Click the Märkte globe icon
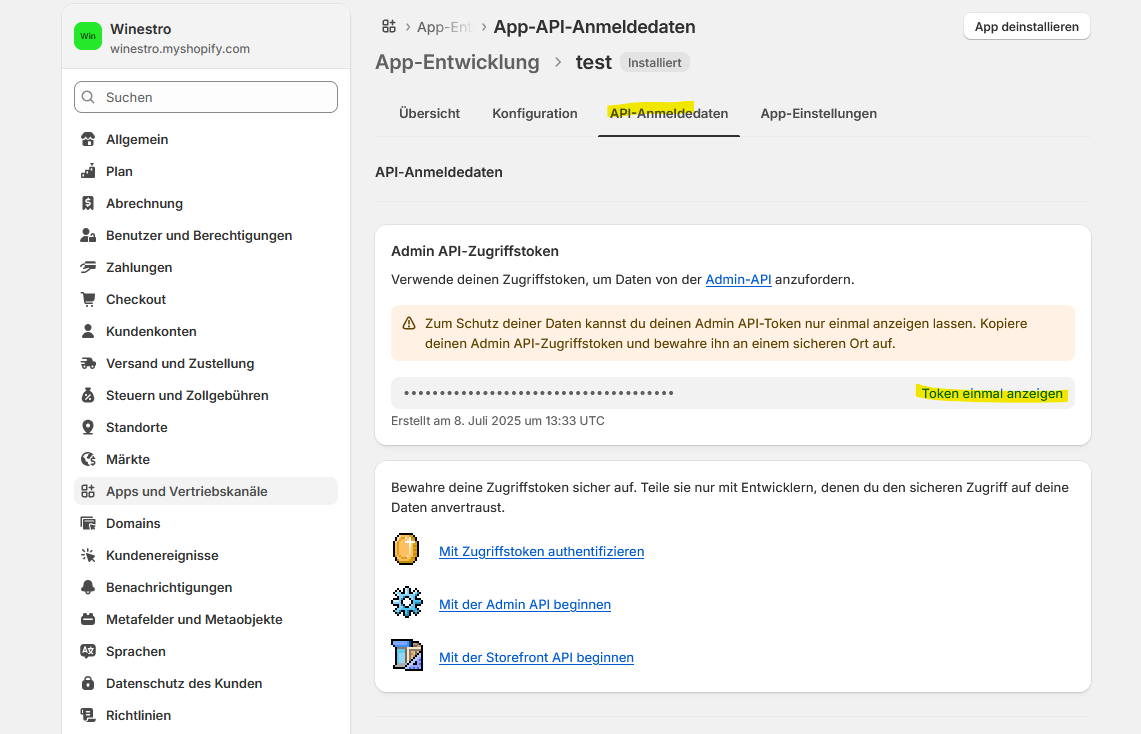1141x734 pixels. coord(88,459)
